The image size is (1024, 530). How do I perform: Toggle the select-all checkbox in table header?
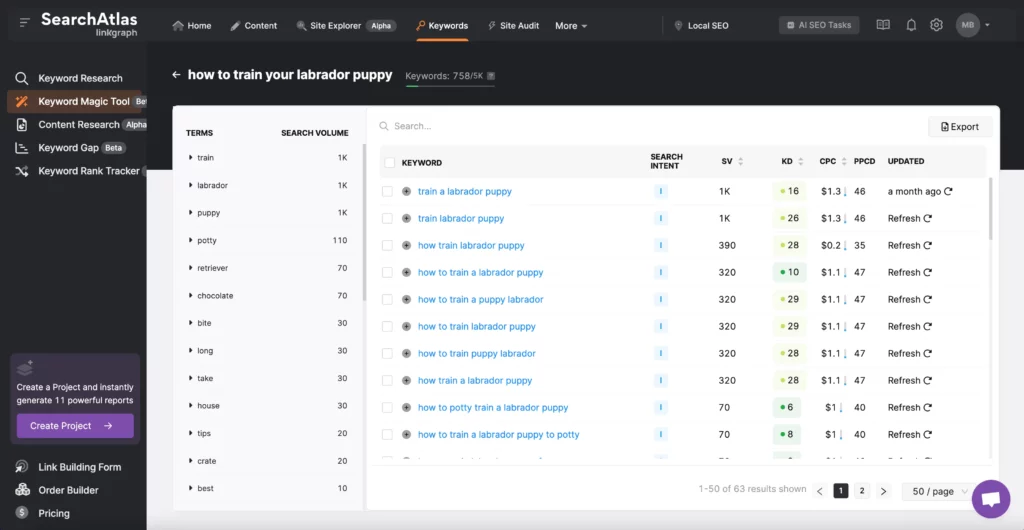[388, 162]
